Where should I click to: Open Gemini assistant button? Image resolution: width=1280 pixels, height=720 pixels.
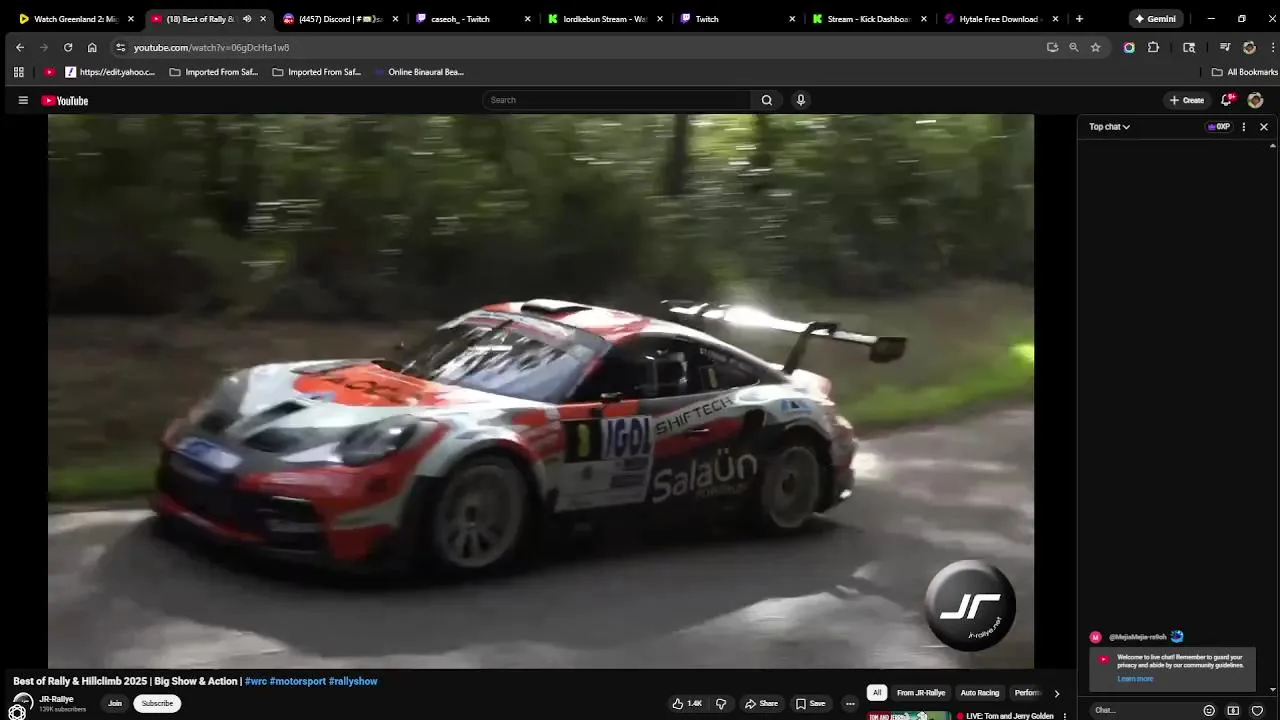1155,19
